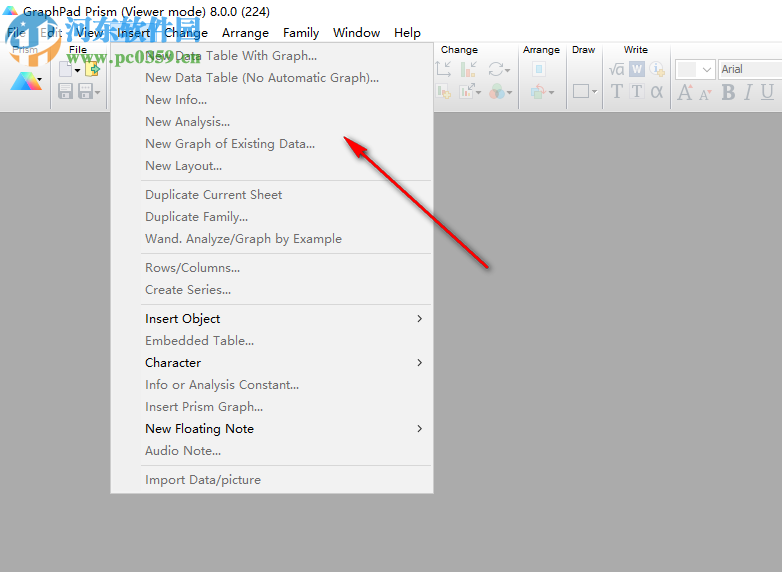Select Wand. Analyze/Graph by Example
Screen dimensions: 782x572
click(x=272, y=238)
